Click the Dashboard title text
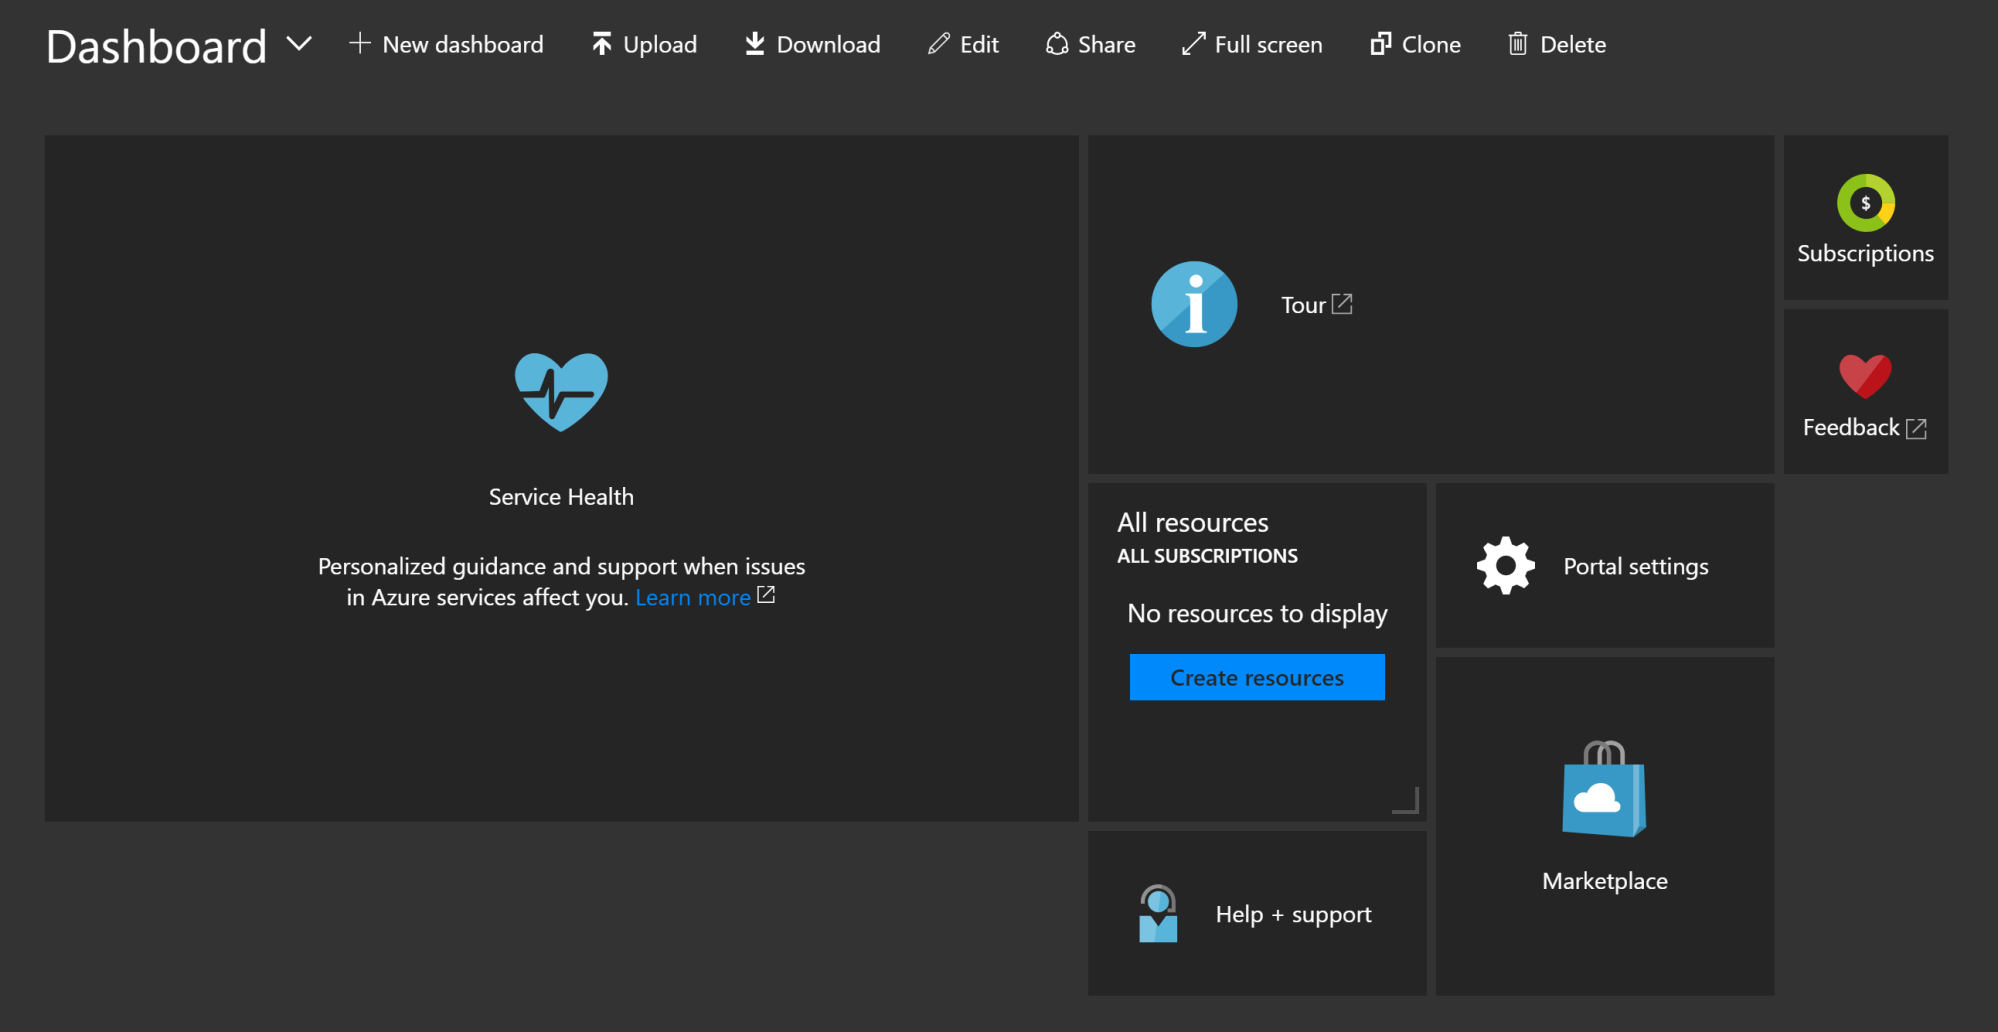1998x1032 pixels. tap(157, 47)
